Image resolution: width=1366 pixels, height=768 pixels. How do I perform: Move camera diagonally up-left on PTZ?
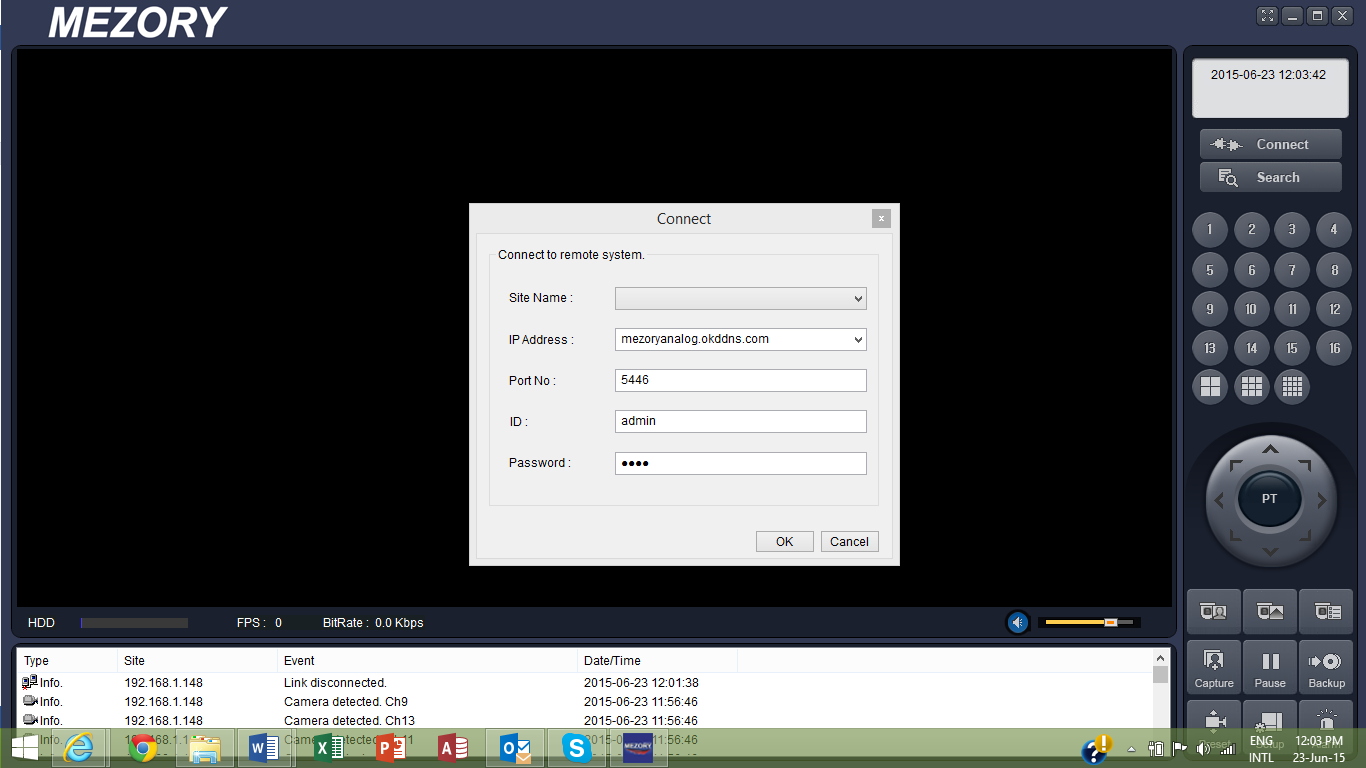(1235, 466)
